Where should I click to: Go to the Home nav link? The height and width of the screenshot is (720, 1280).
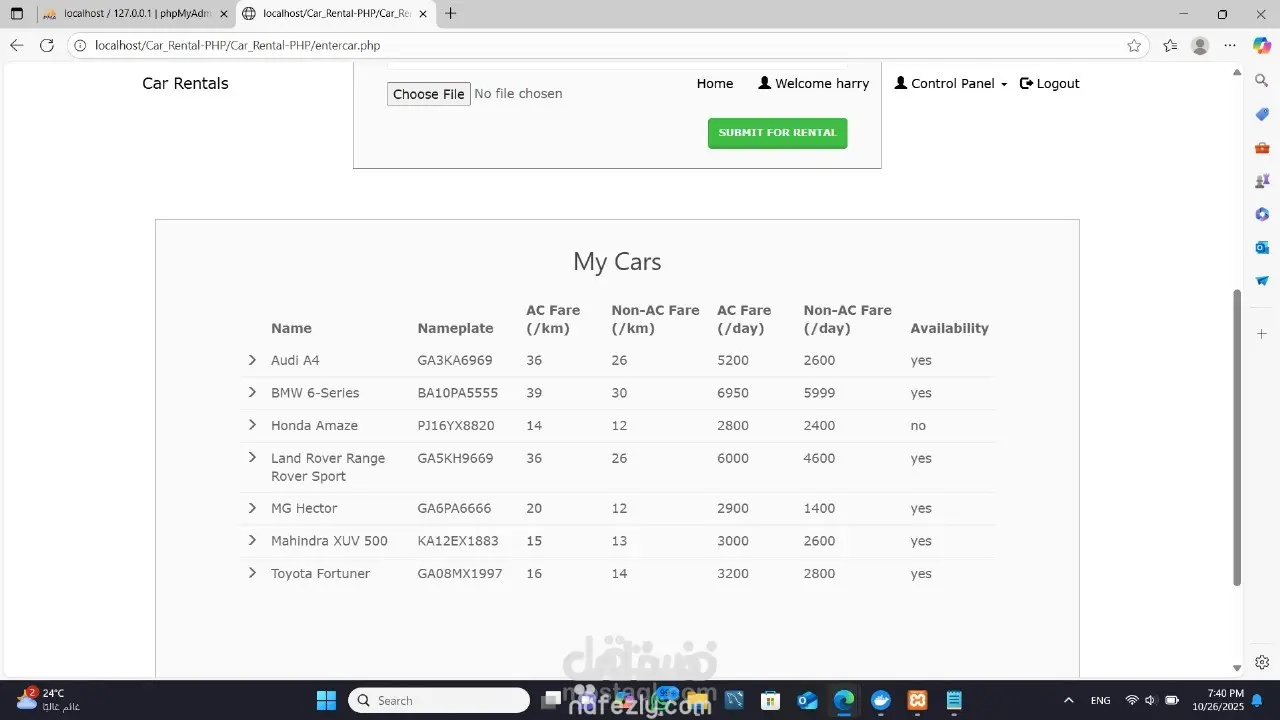(715, 84)
